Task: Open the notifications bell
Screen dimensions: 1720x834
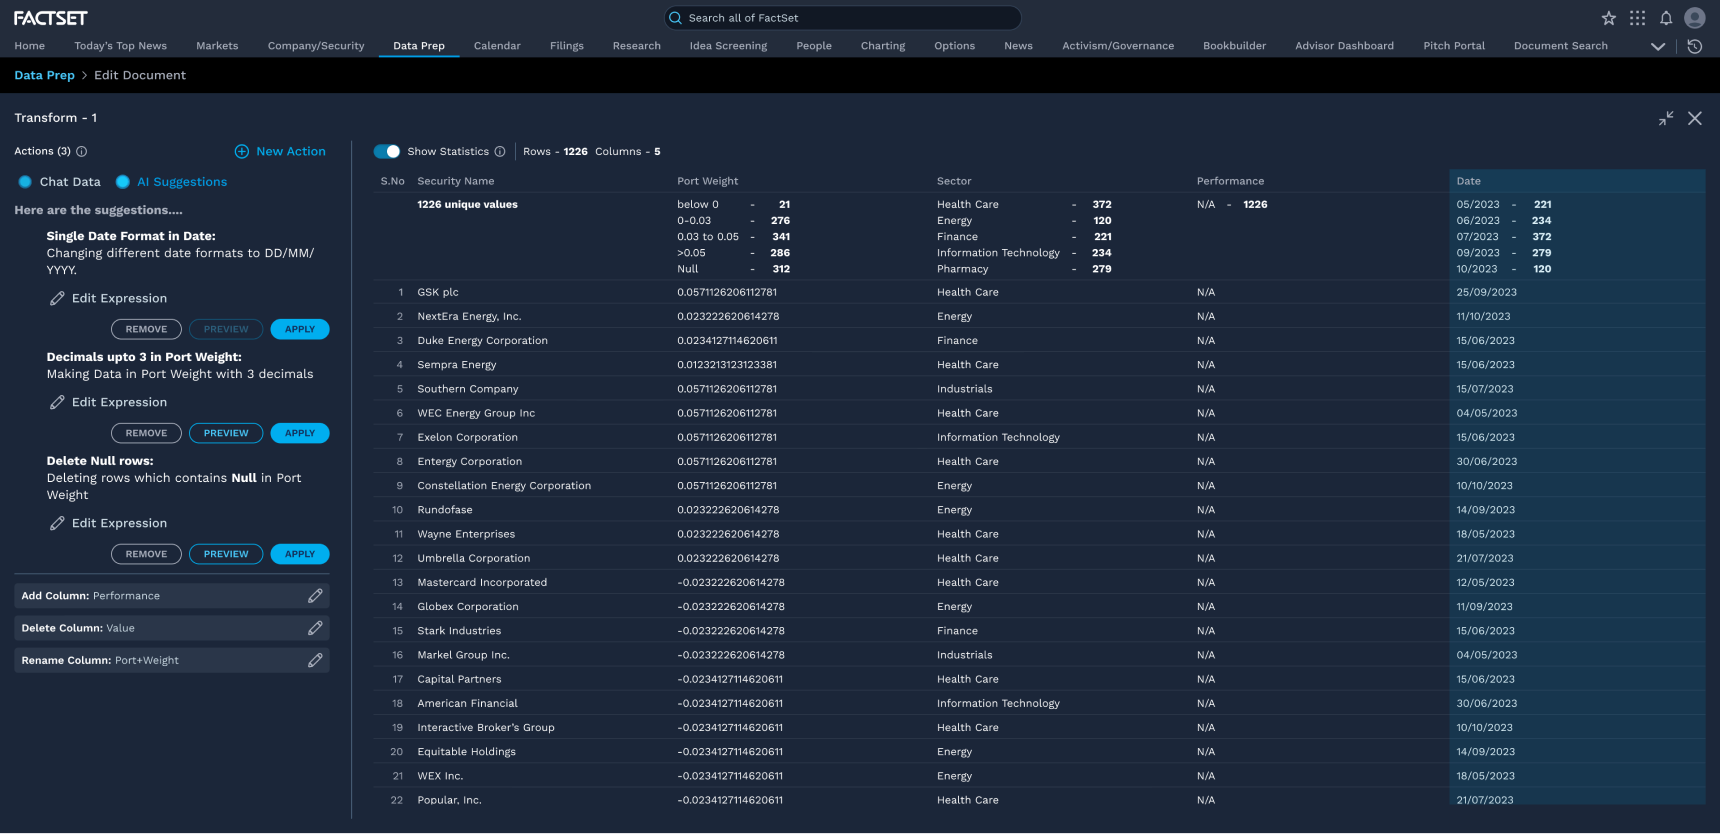Action: pyautogui.click(x=1666, y=18)
